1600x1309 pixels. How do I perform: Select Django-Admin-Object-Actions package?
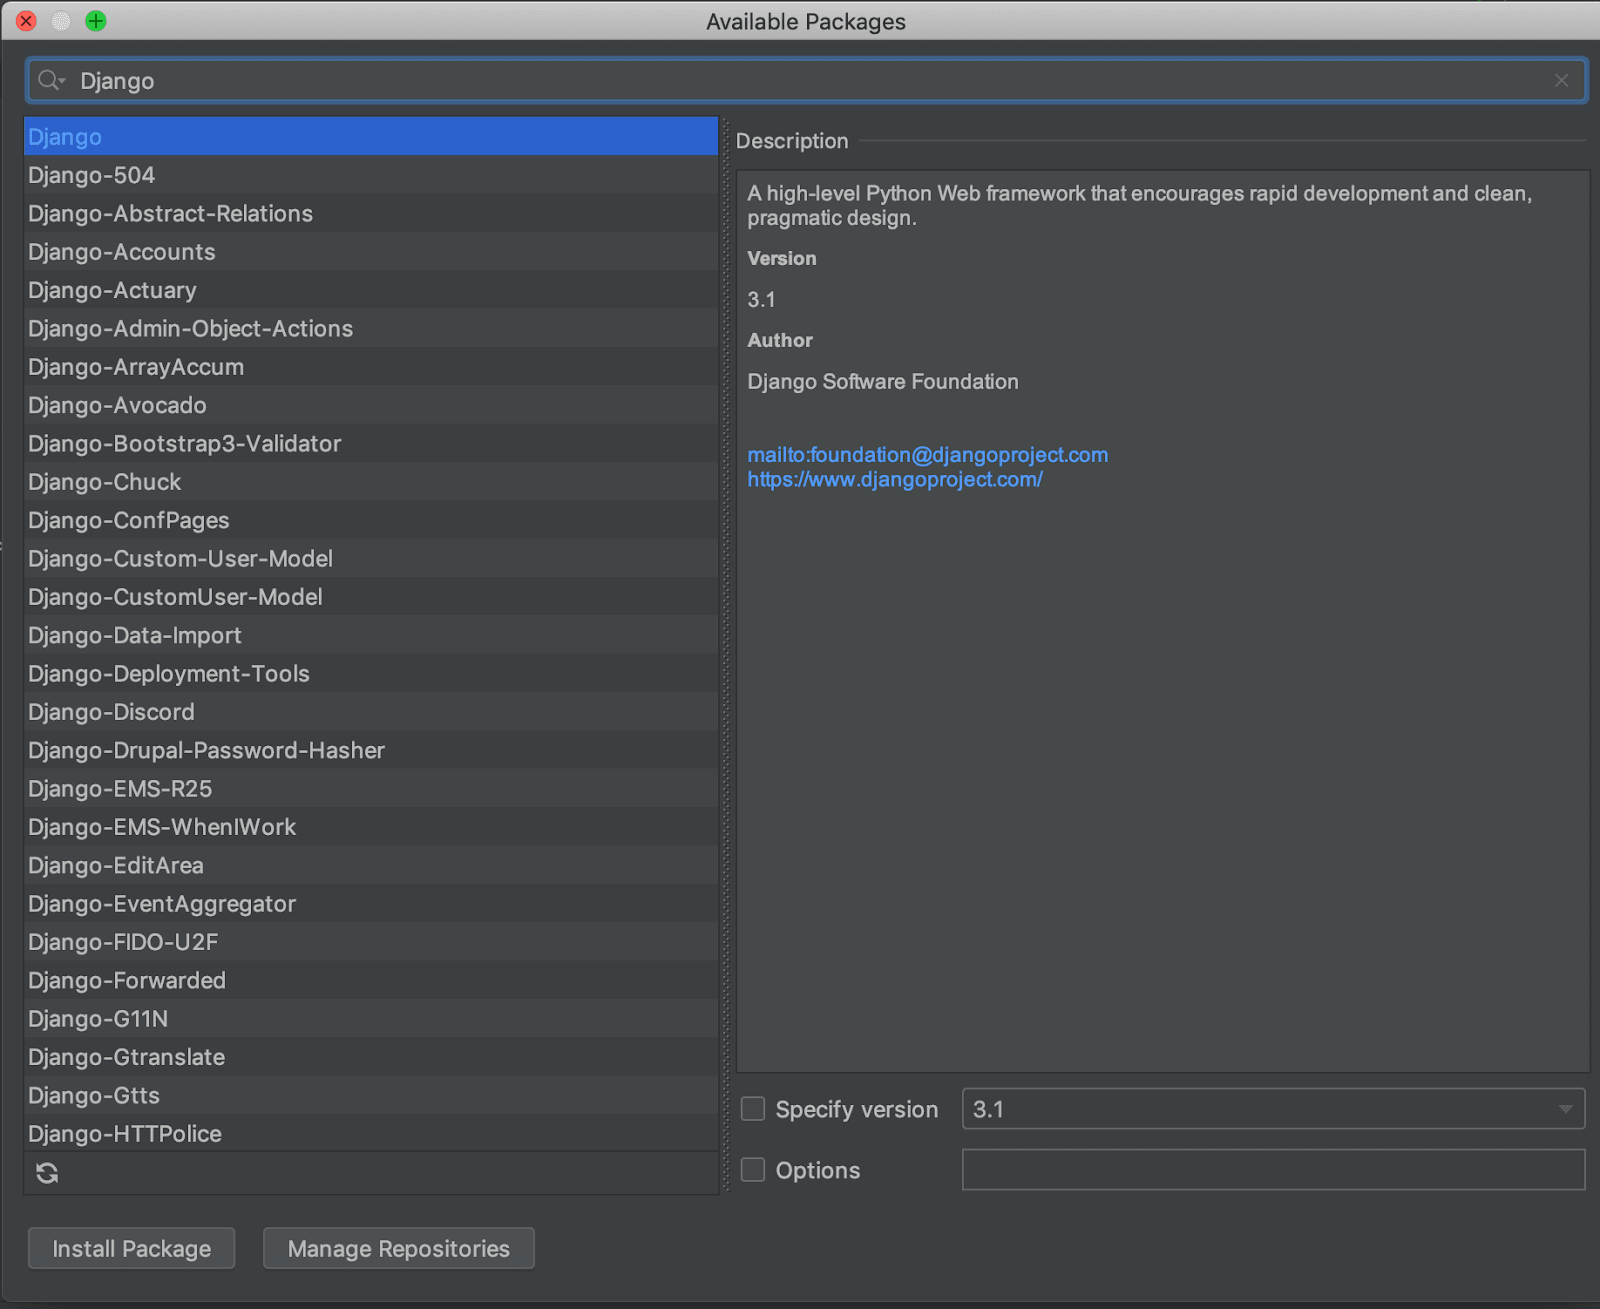(371, 328)
